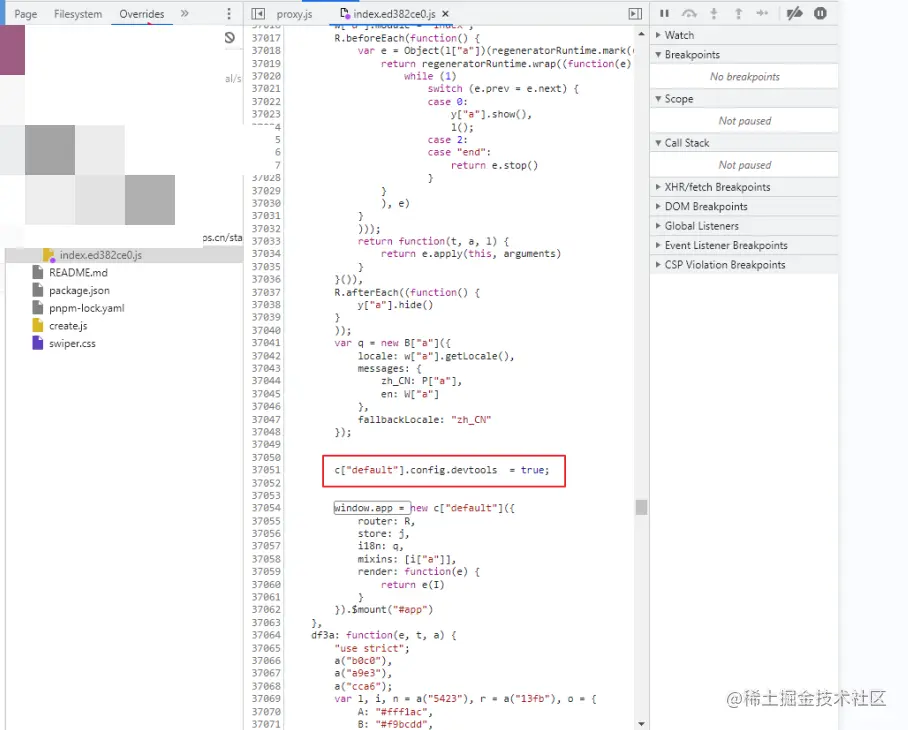Click editor scrollbar down arrow
Screen dimensions: 908x730
641,724
